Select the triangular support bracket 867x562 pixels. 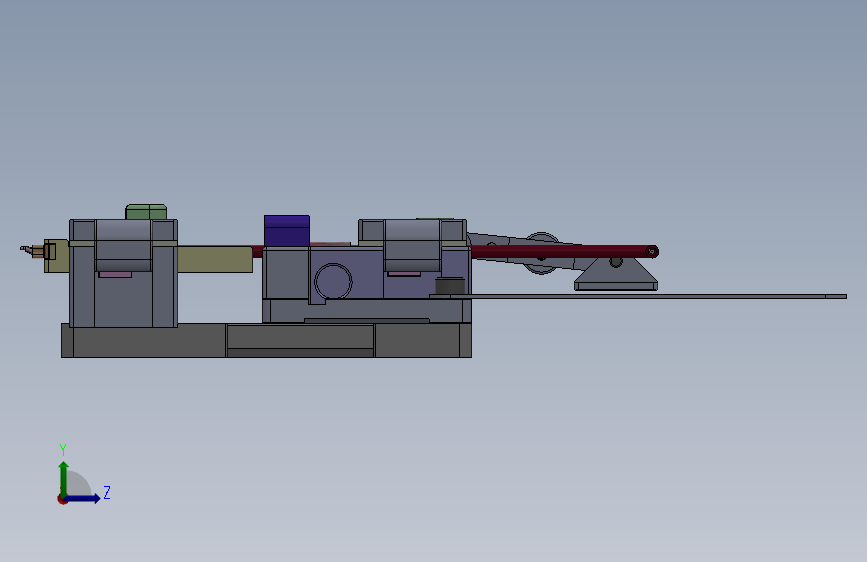pyautogui.click(x=616, y=275)
